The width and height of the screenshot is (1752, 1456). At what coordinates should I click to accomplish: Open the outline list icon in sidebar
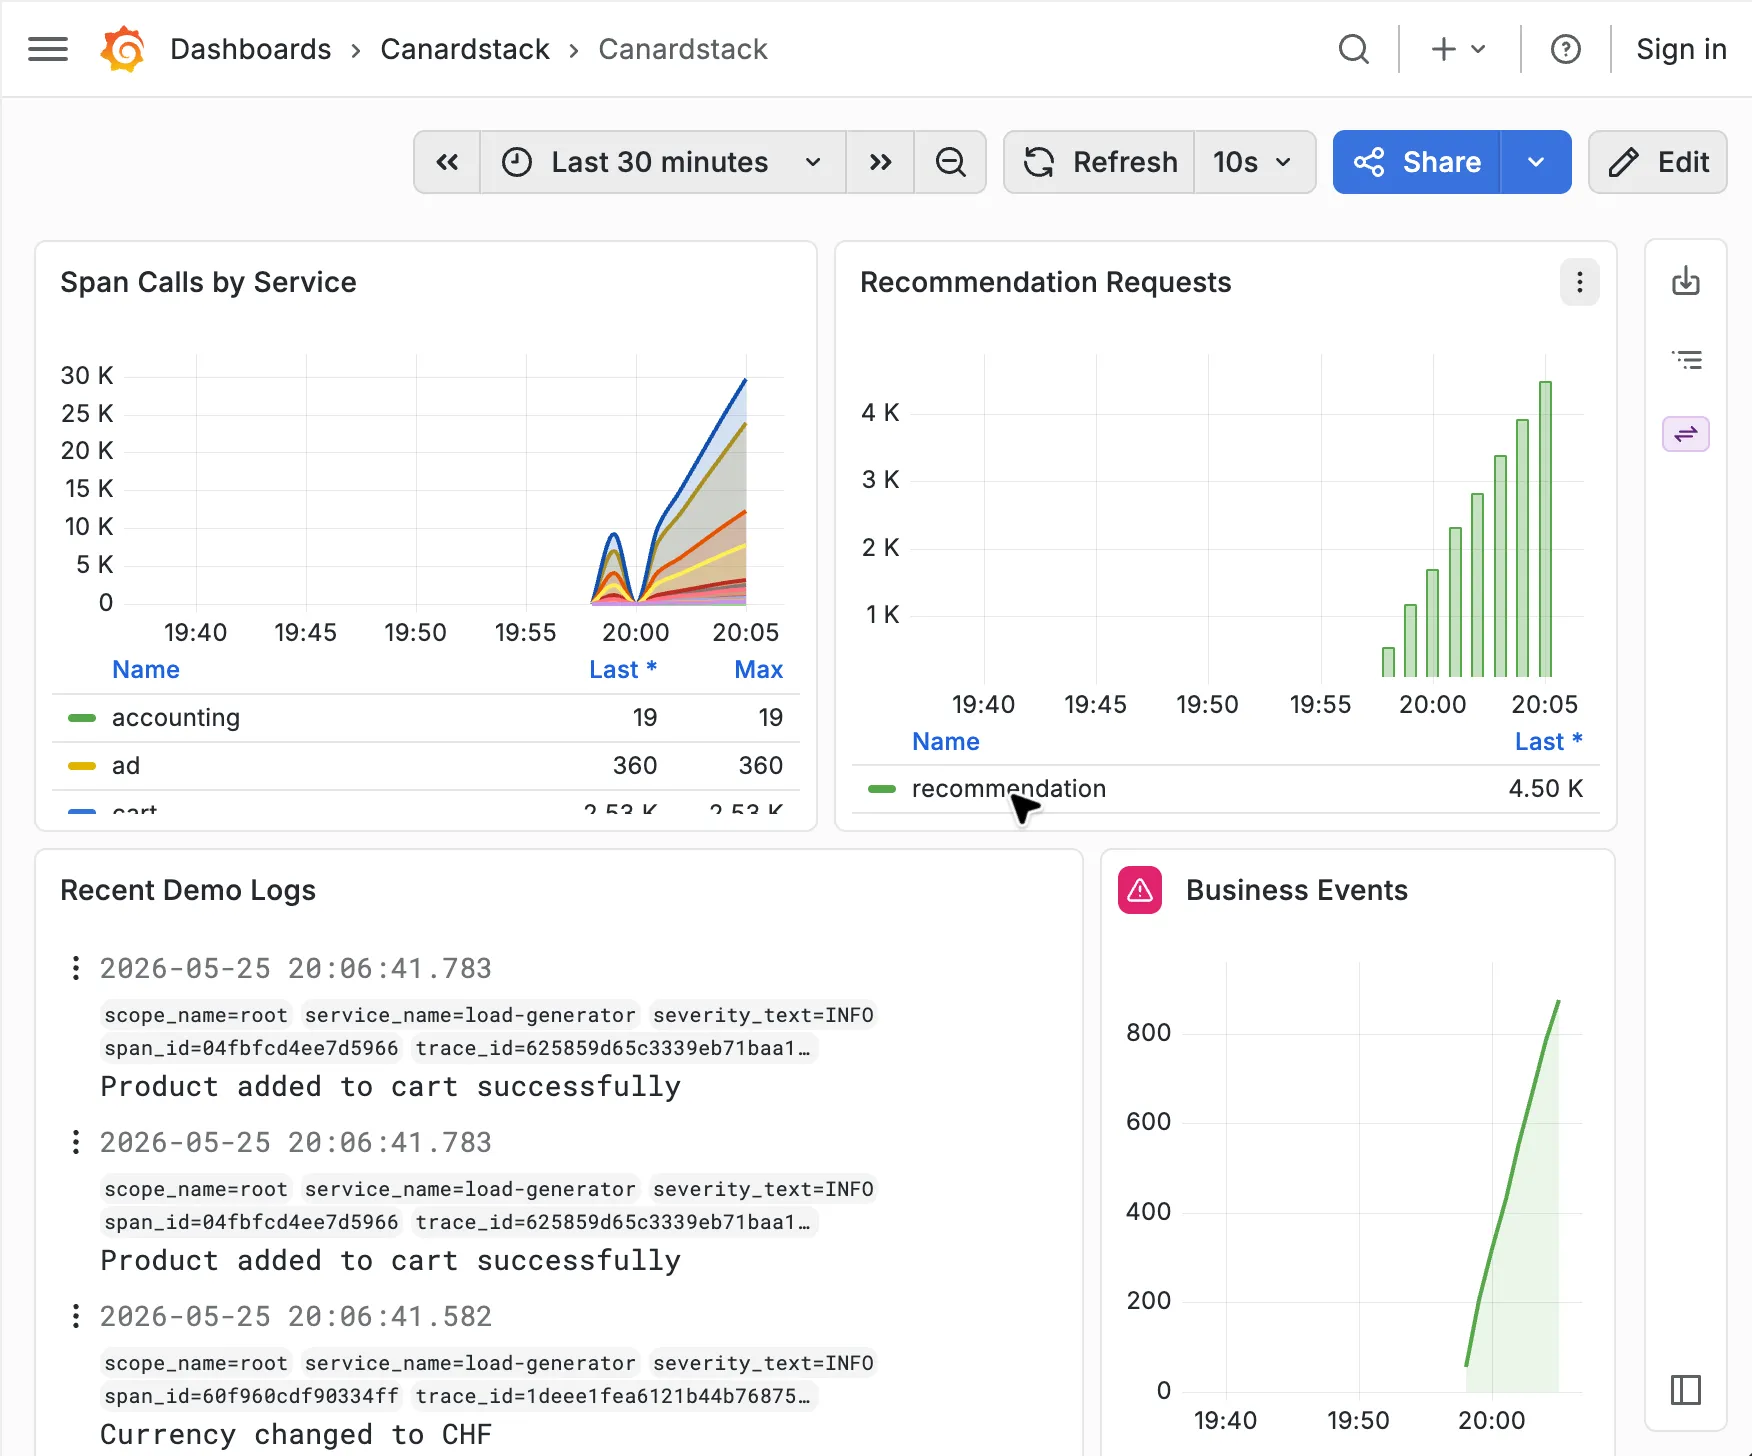pos(1686,359)
